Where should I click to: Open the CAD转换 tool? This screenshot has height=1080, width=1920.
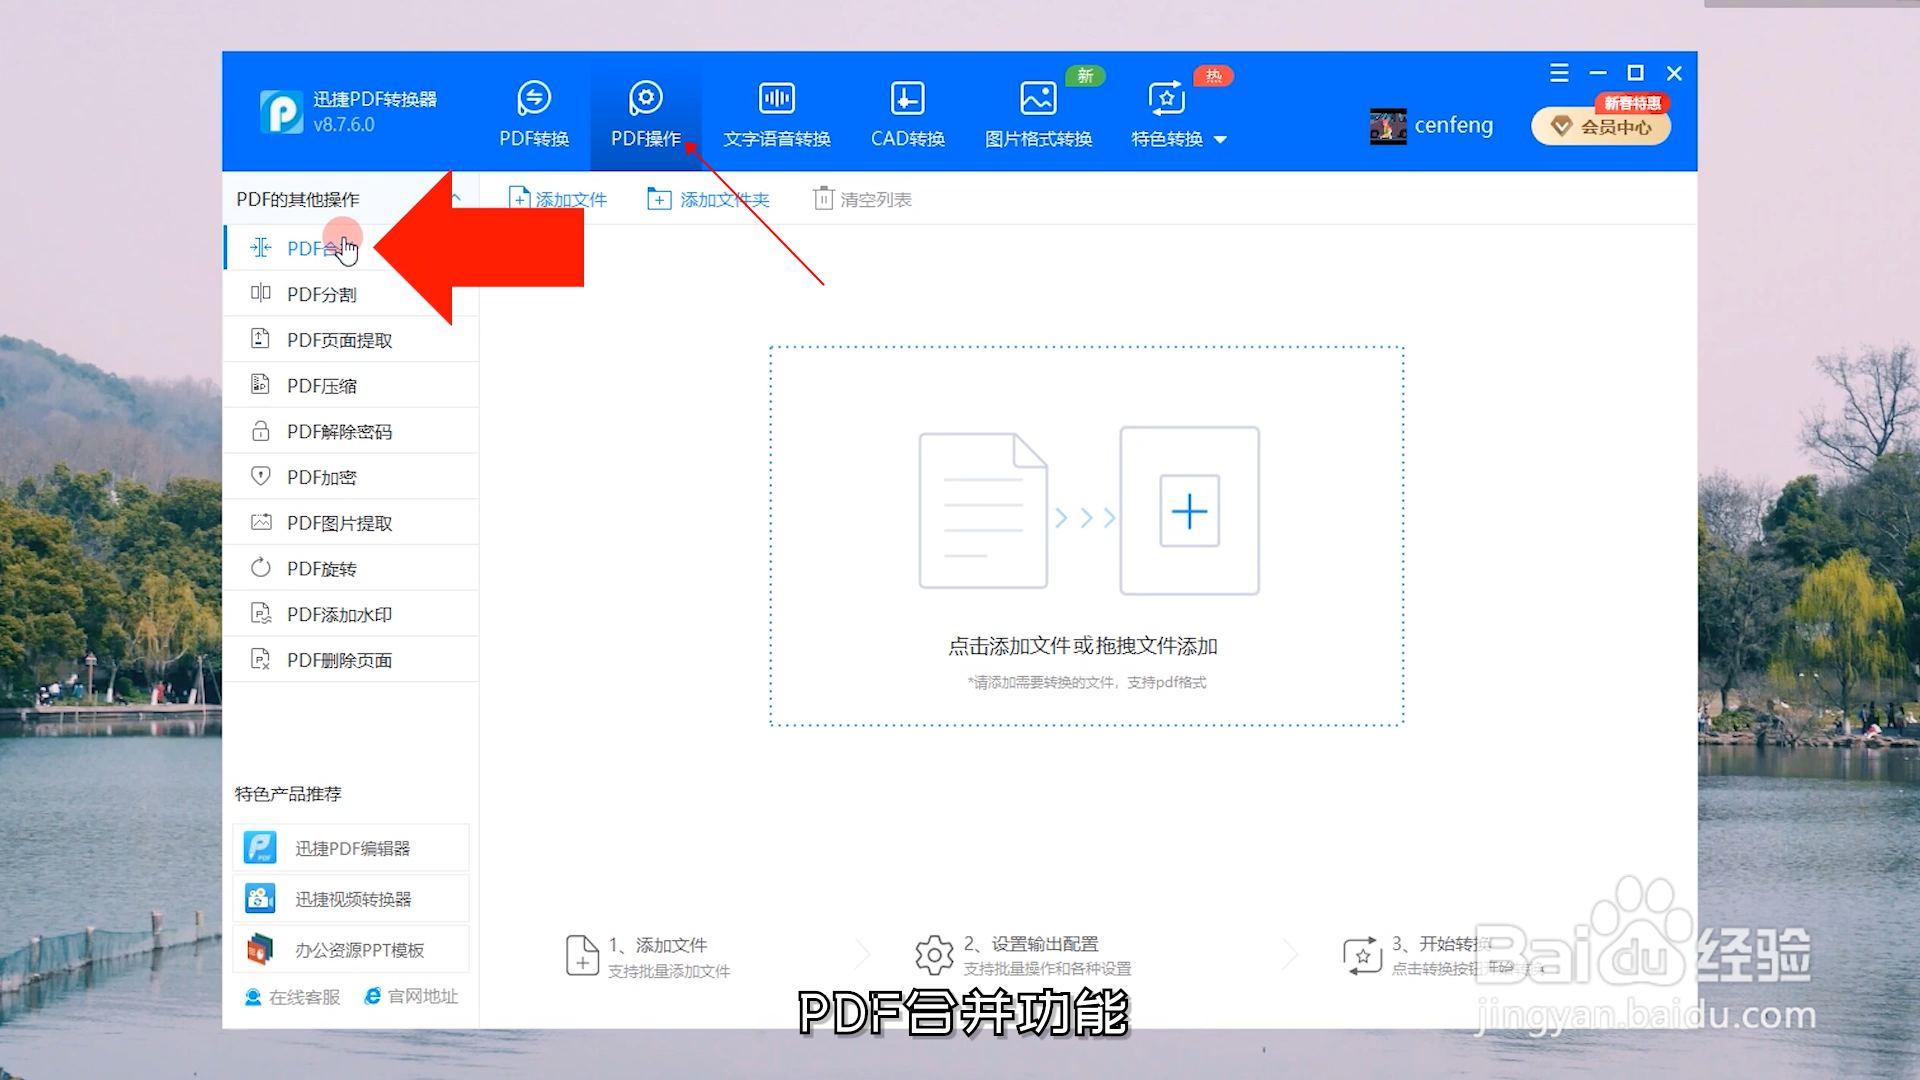coord(907,112)
